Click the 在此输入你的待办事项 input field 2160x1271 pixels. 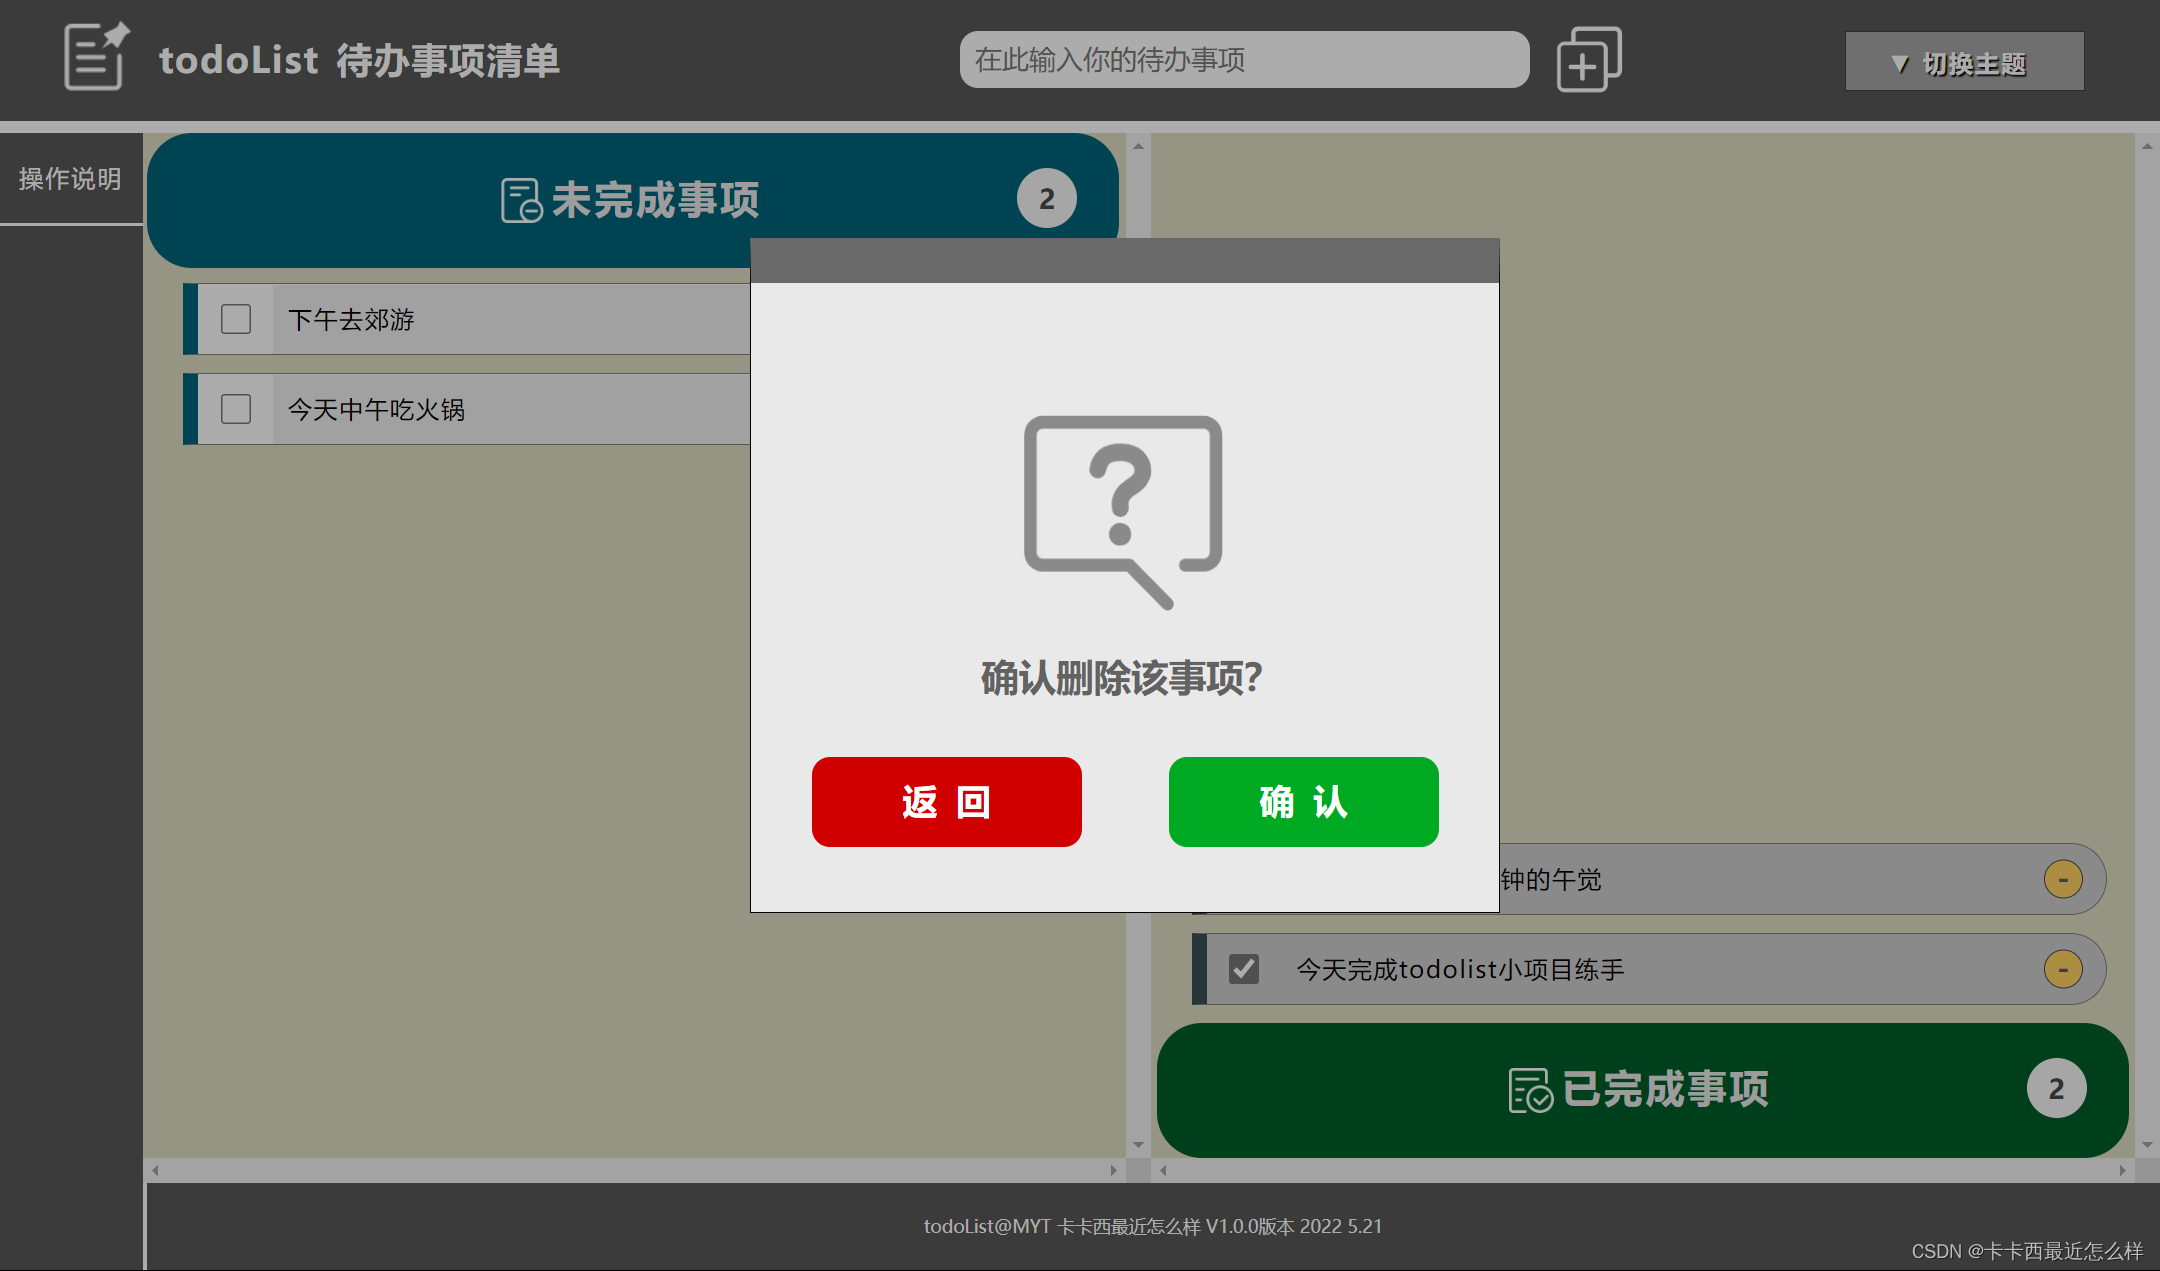tap(1243, 59)
